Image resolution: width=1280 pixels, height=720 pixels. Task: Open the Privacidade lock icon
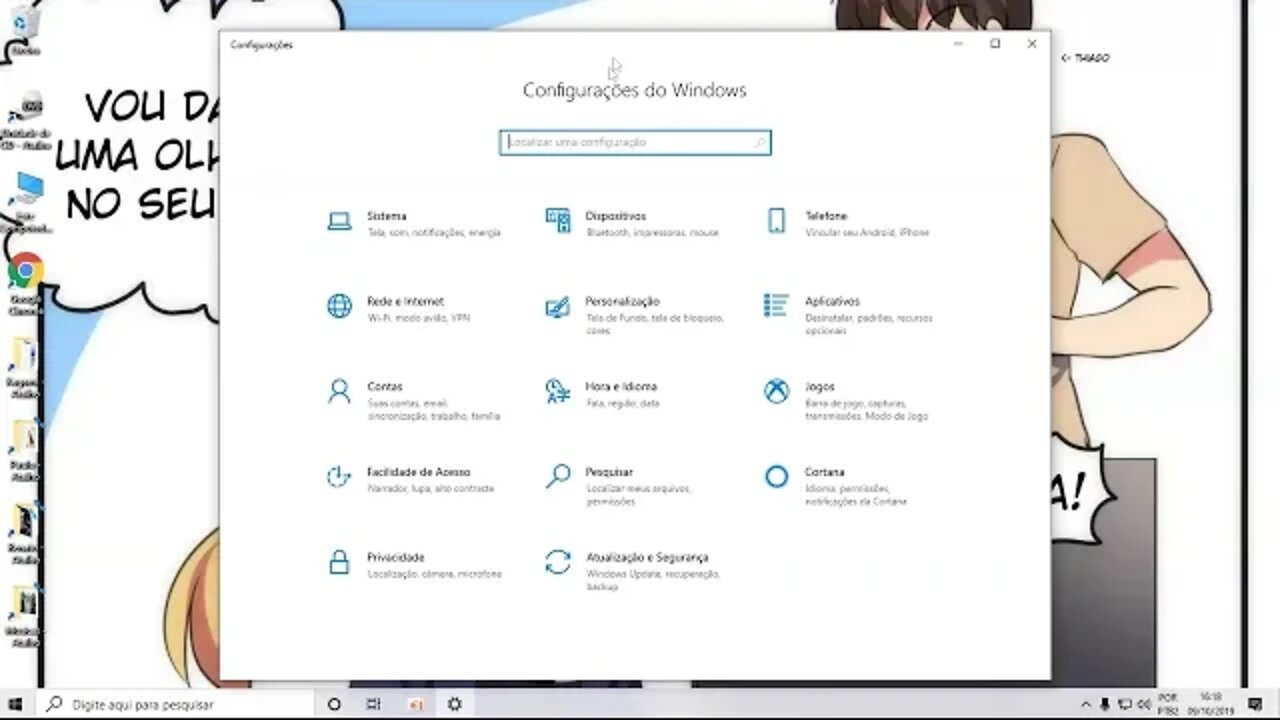point(340,562)
